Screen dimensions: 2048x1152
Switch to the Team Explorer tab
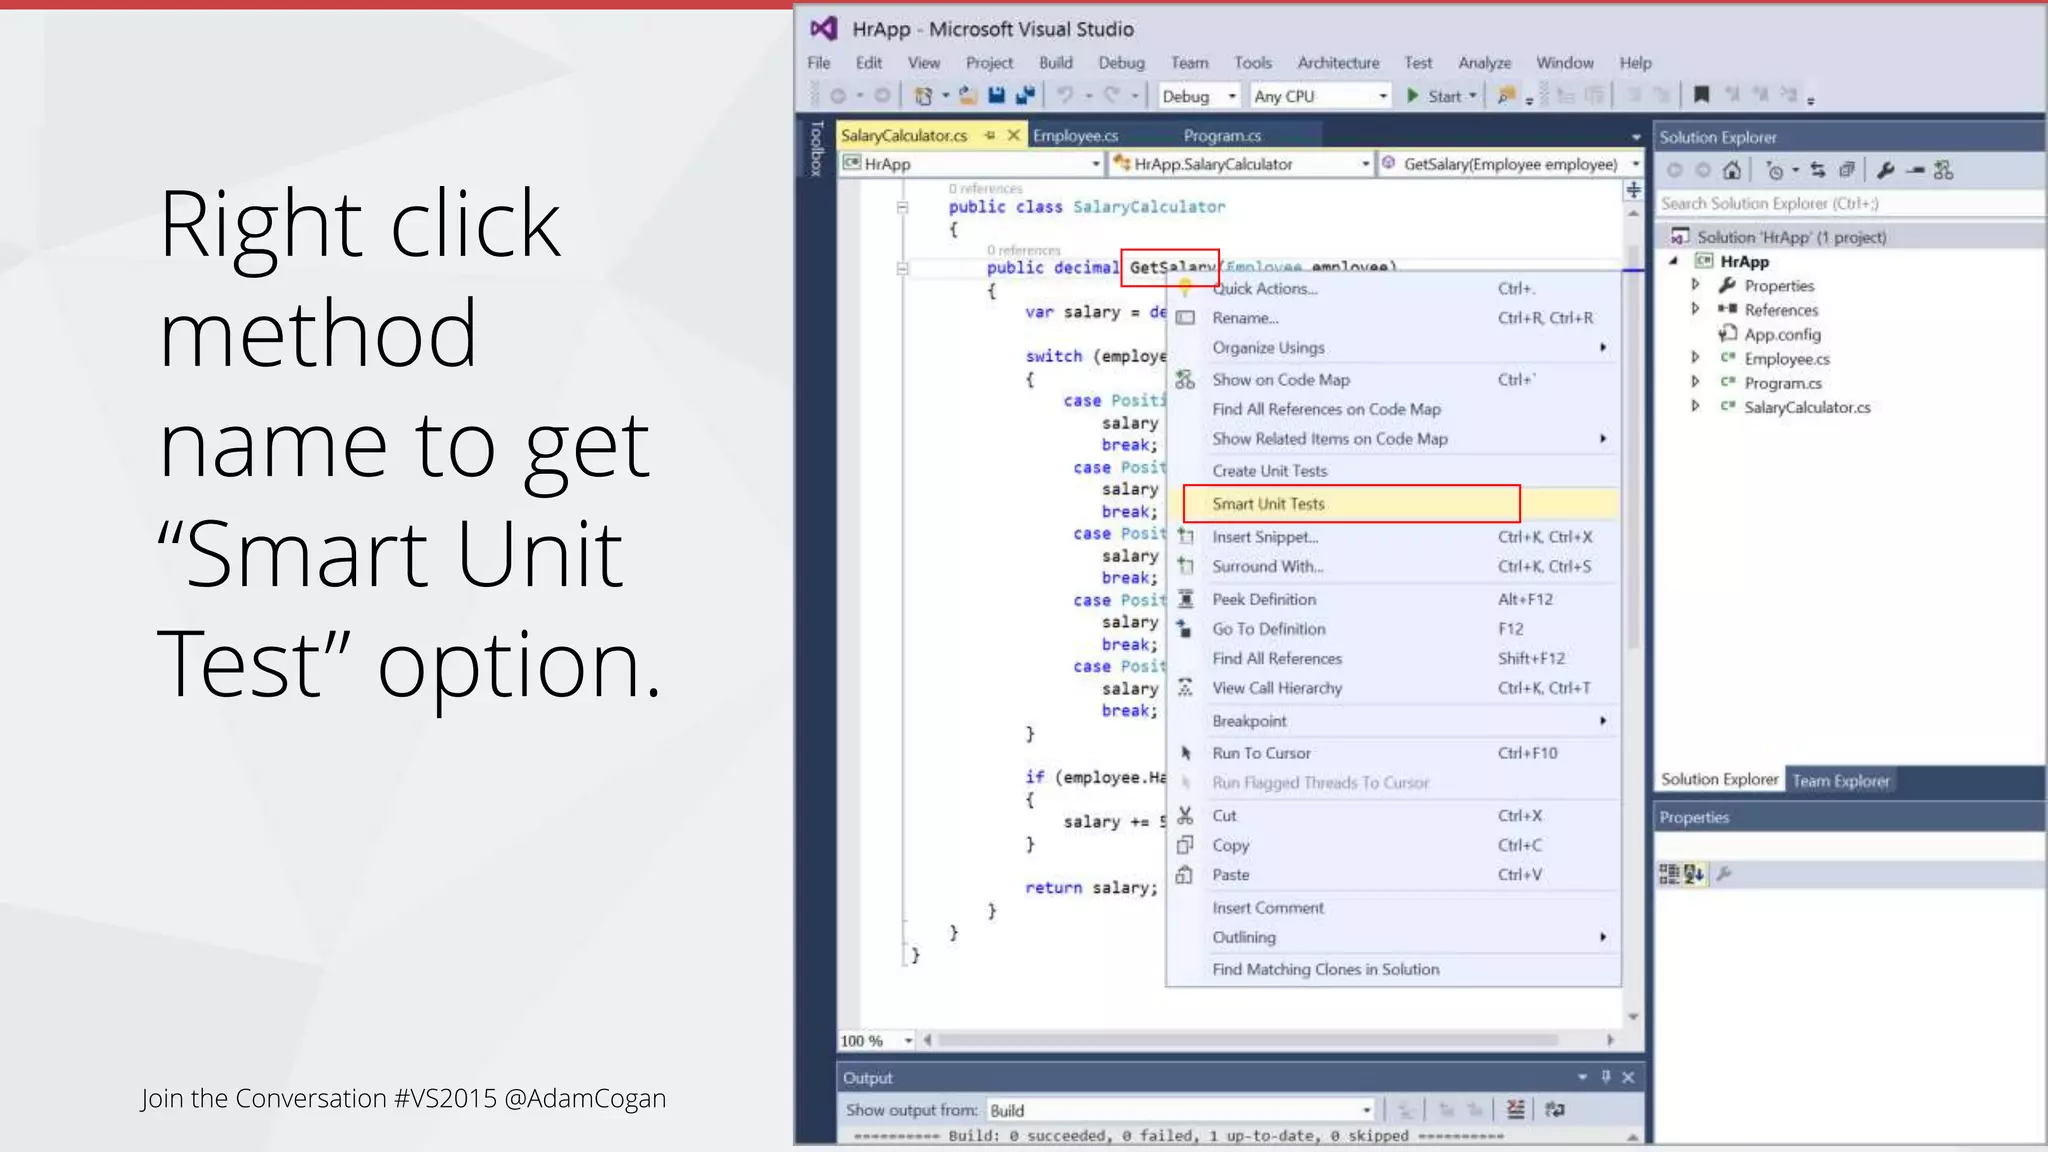tap(1841, 780)
